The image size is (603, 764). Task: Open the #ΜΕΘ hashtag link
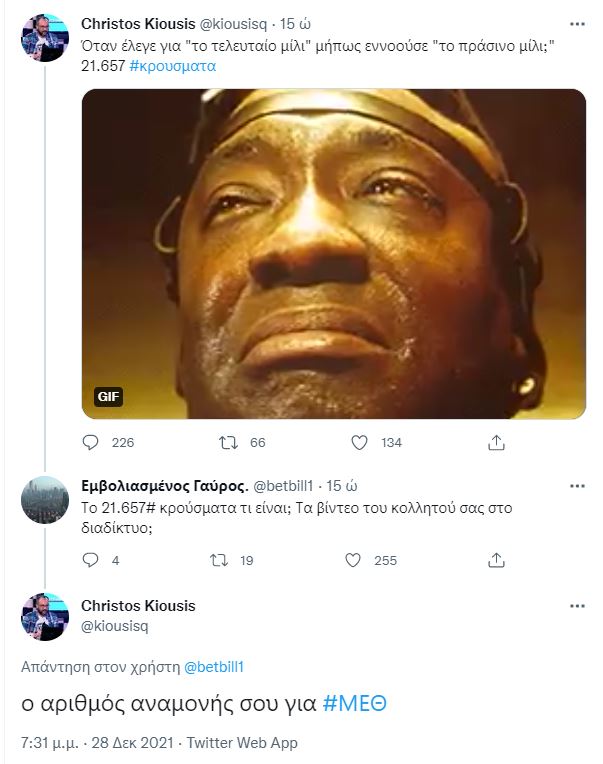point(355,703)
